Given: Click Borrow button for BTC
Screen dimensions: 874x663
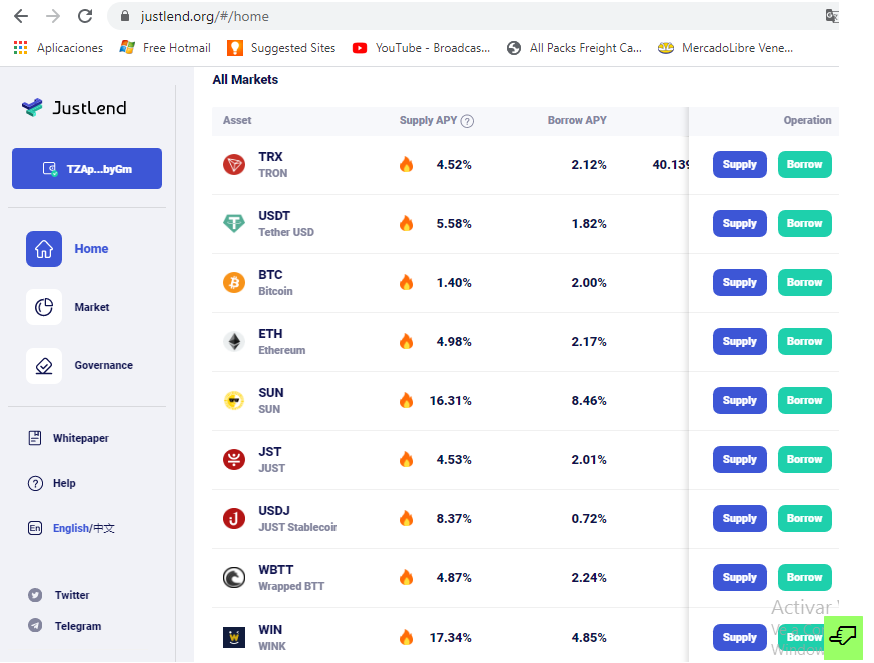Looking at the screenshot, I should coord(804,283).
